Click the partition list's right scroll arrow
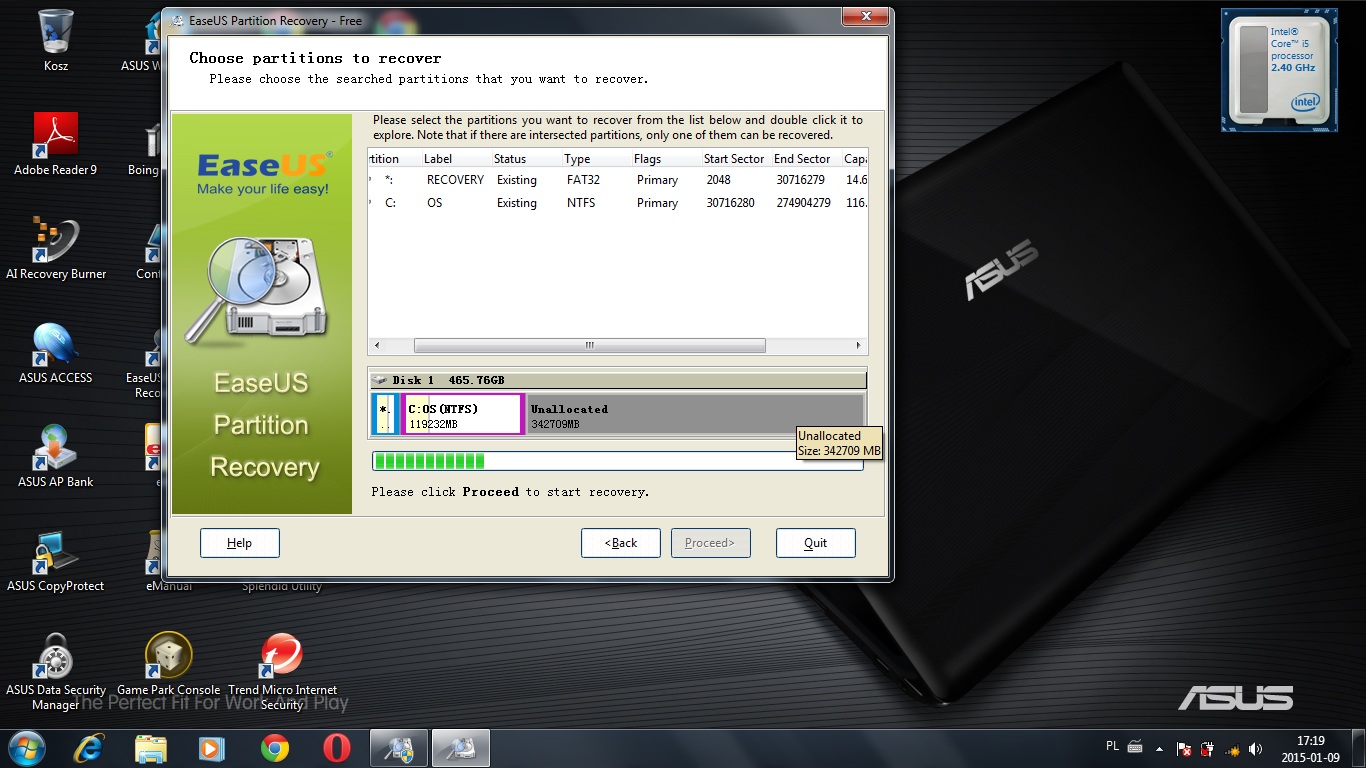 858,346
